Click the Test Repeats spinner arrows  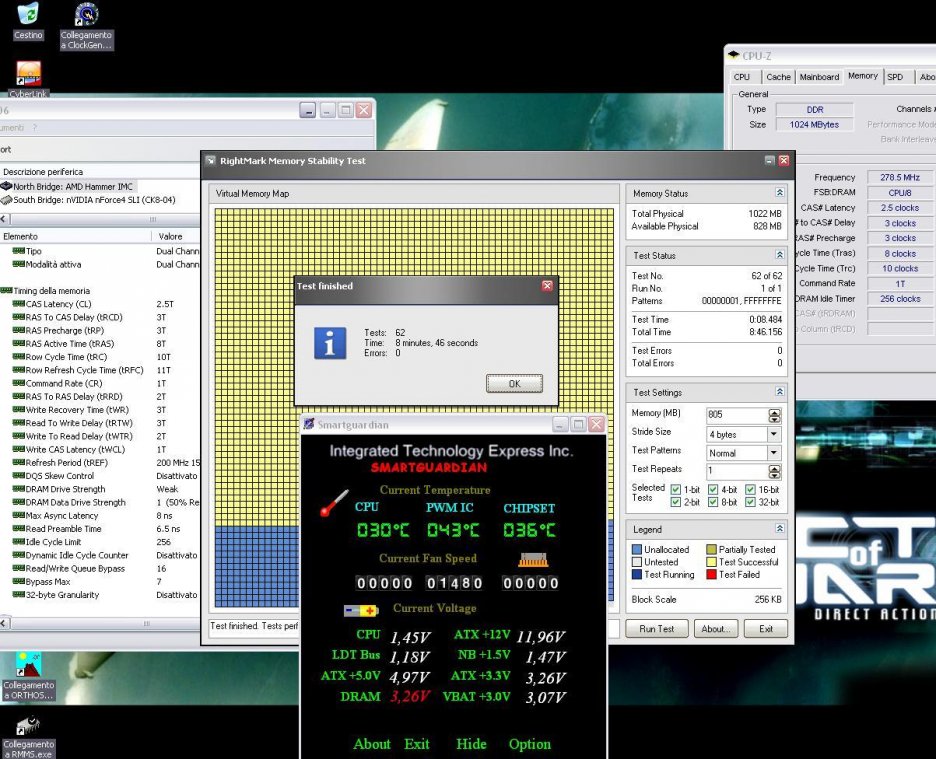tap(774, 472)
